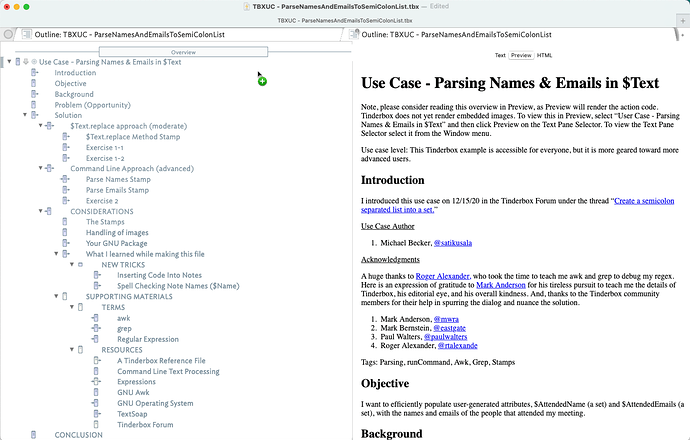Open the @eastgate profile link

coord(449,328)
